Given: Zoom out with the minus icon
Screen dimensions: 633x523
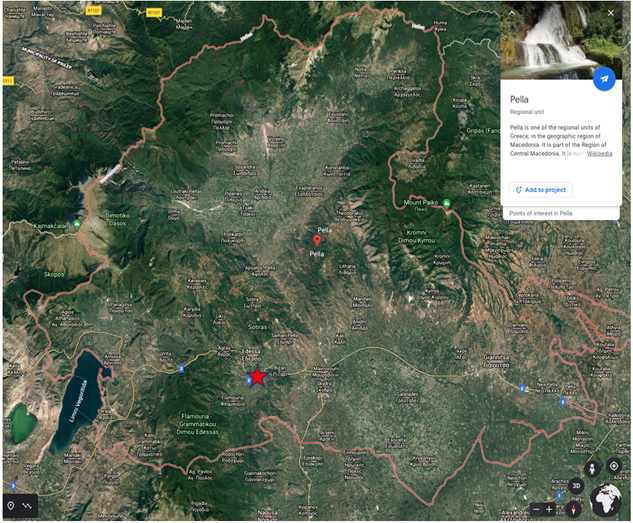Looking at the screenshot, I should pos(536,509).
